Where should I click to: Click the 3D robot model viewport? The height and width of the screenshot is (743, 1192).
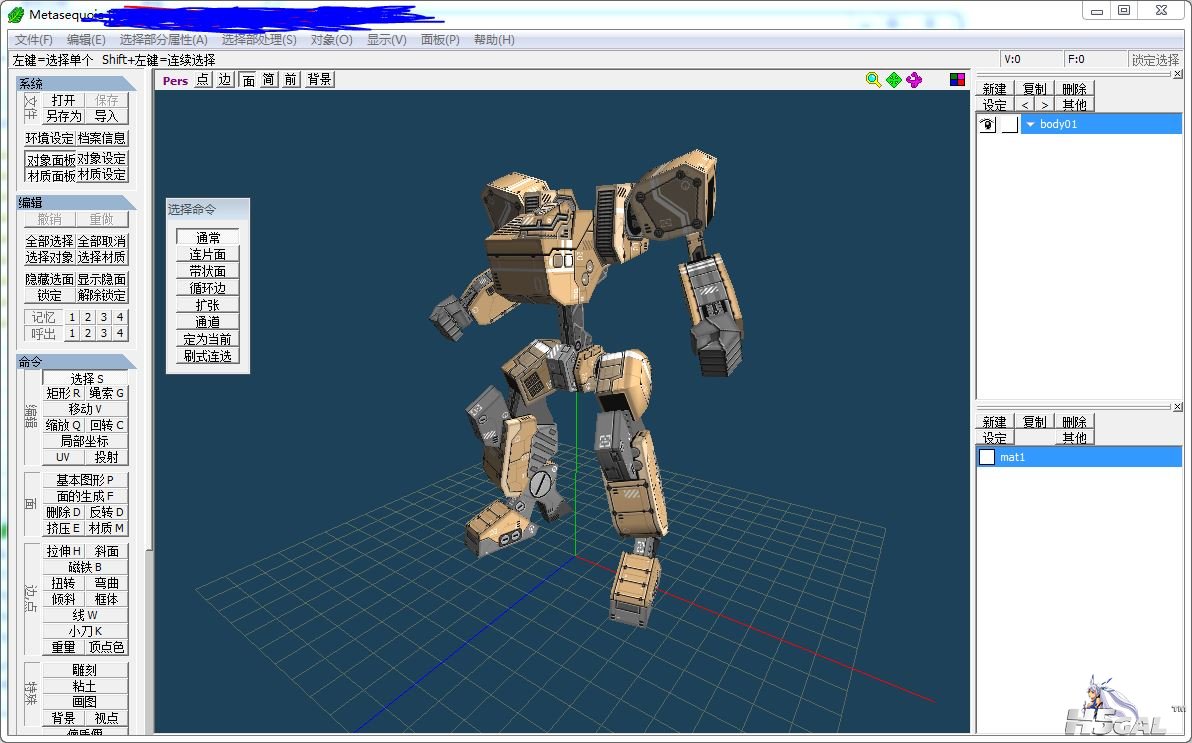click(x=563, y=411)
